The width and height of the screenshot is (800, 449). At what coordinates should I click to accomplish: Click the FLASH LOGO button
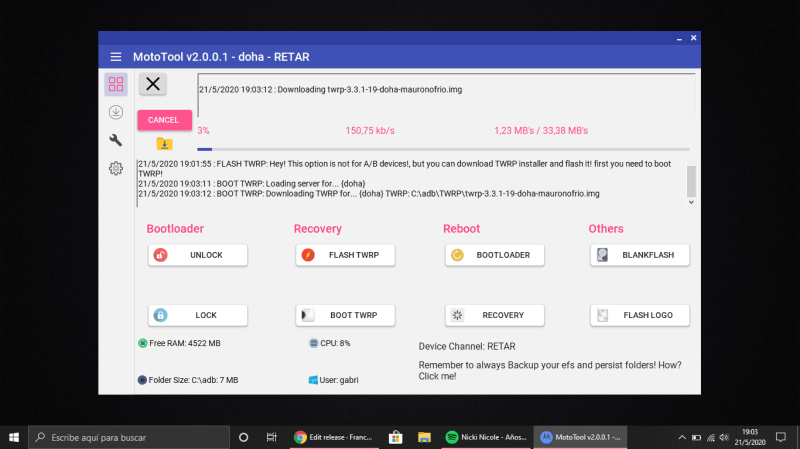[x=640, y=315]
